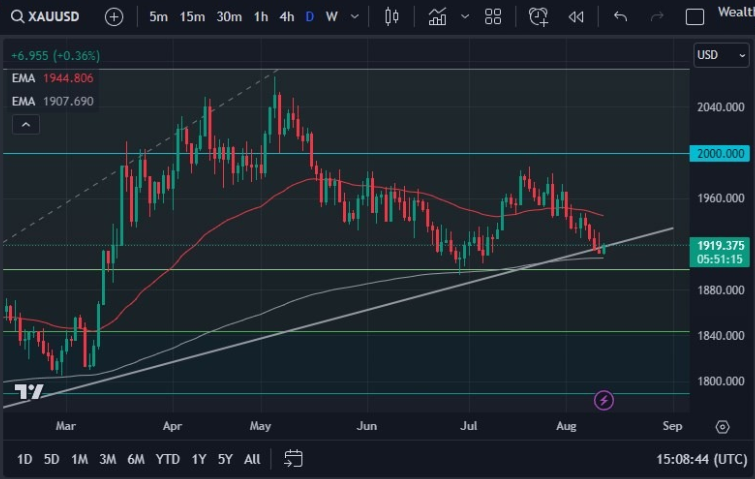The image size is (755, 479).
Task: Open the Indicators panel icon
Action: point(437,17)
